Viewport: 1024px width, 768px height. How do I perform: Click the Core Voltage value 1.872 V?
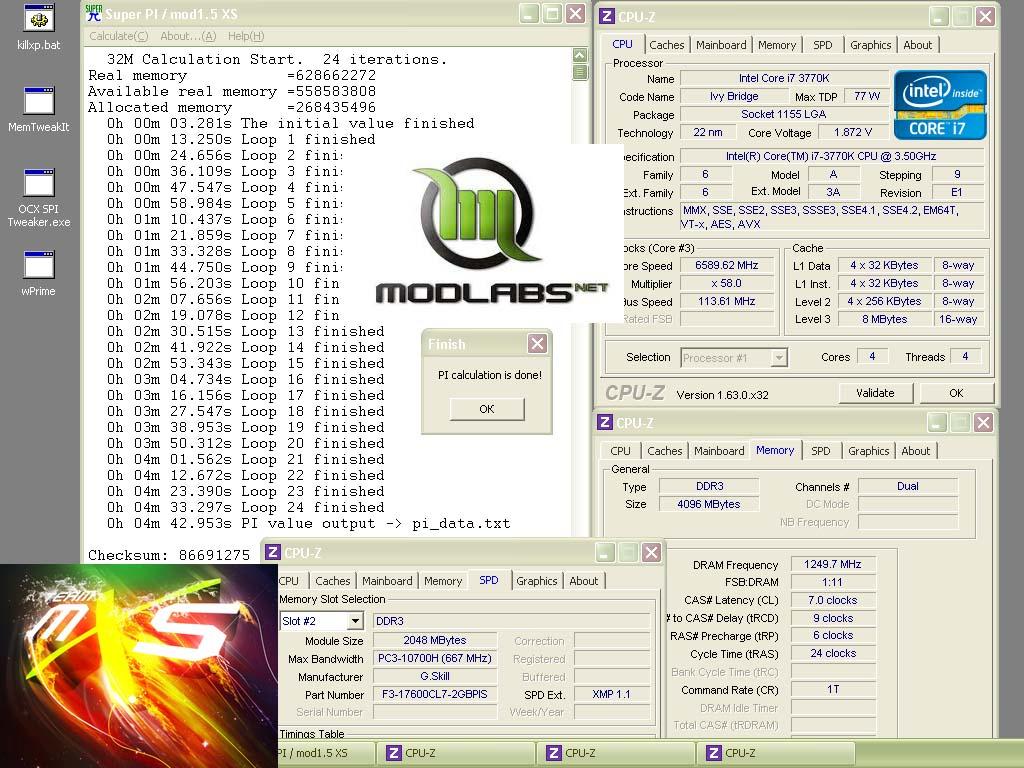coord(852,132)
